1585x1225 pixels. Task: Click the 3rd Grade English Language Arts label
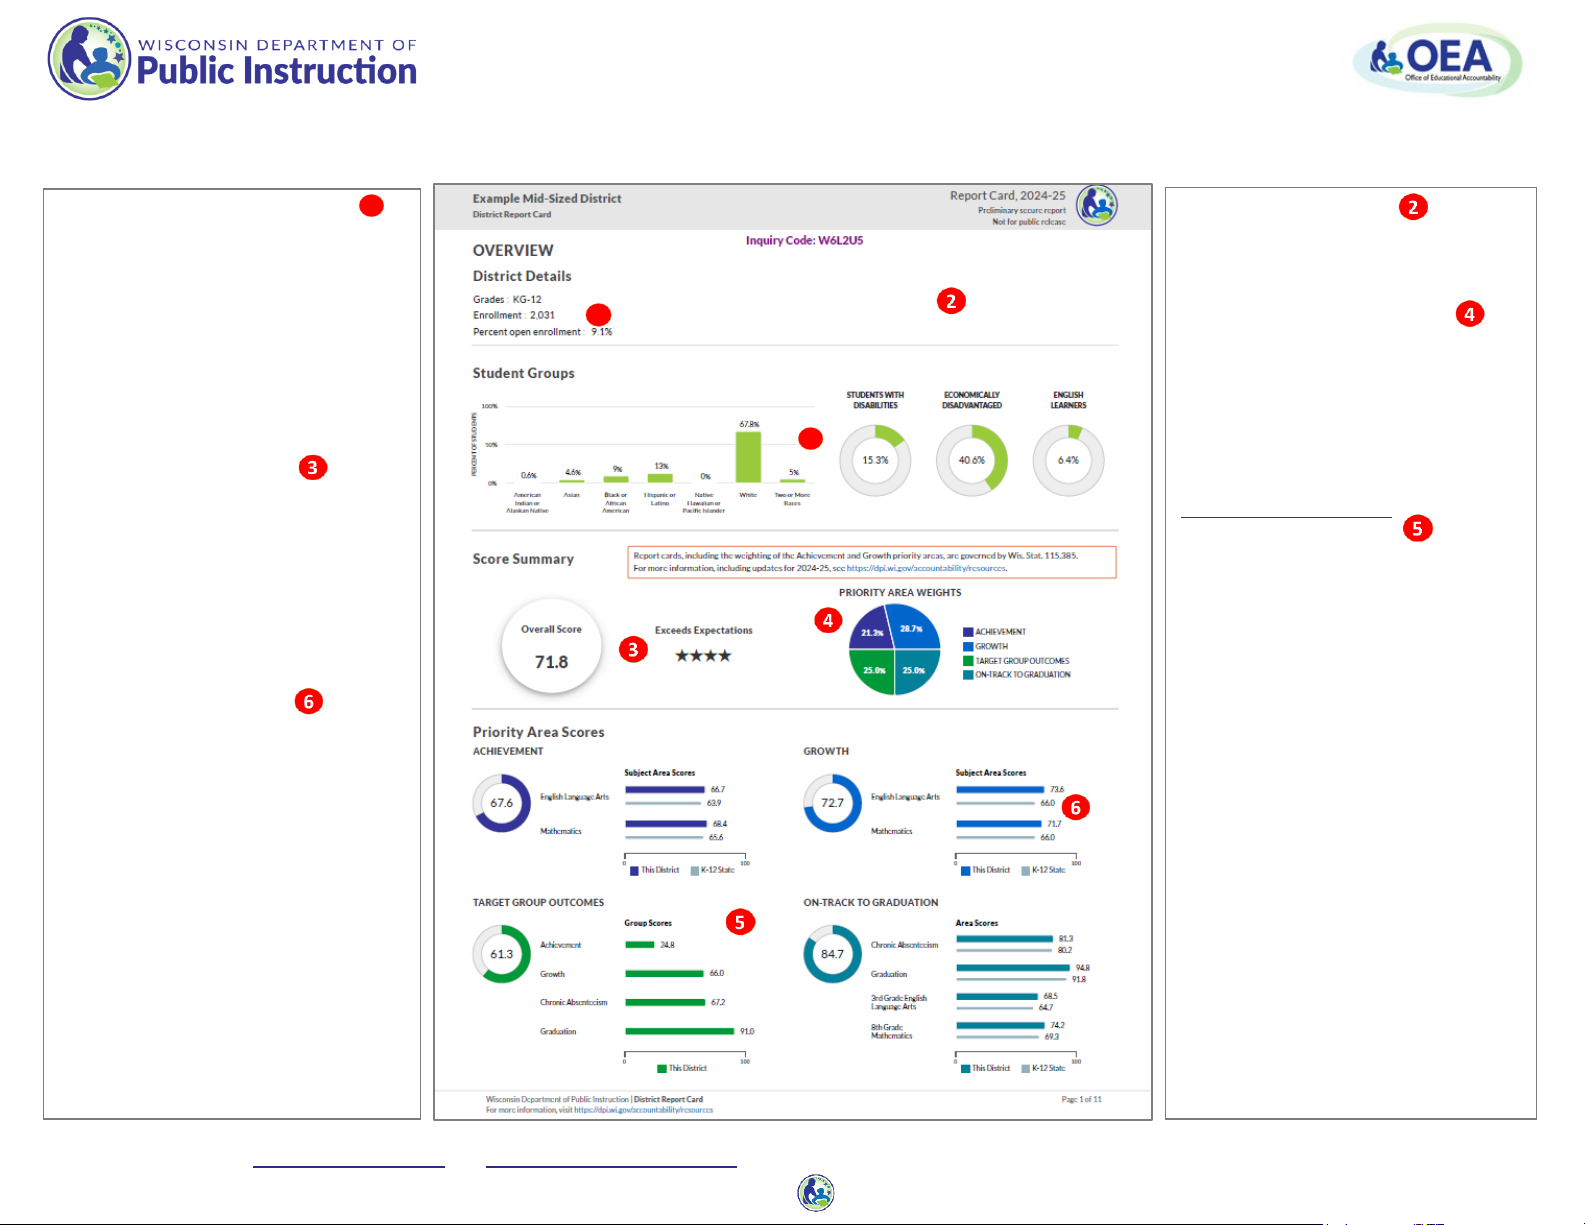coord(899,1002)
